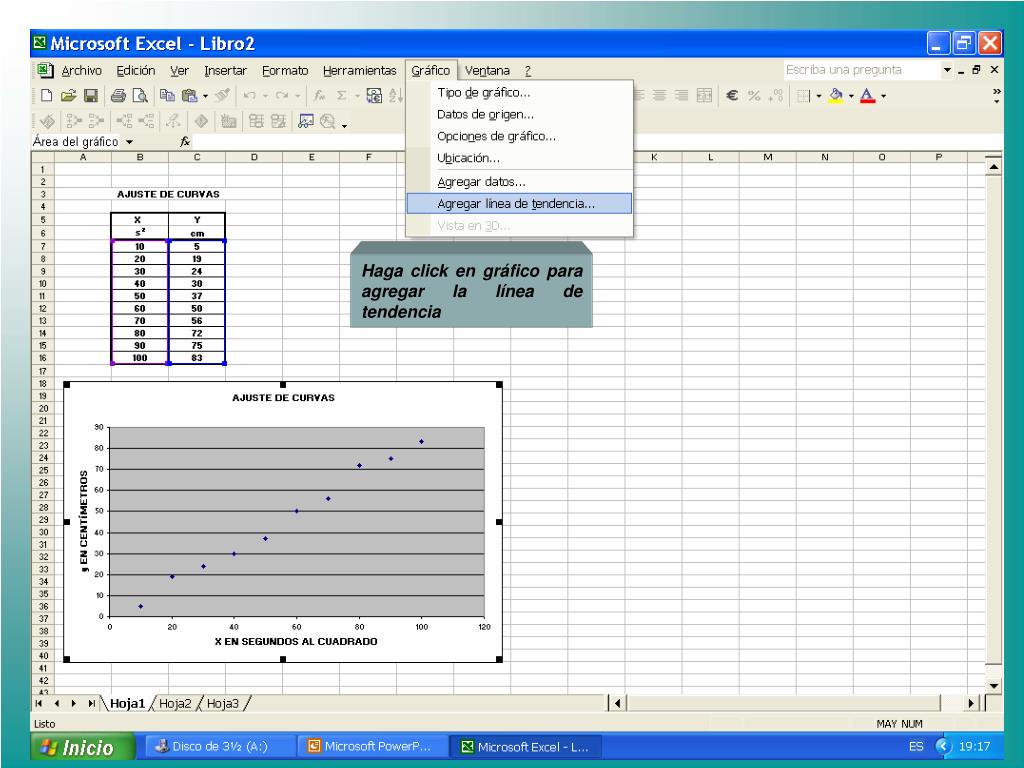
Task: Open the Ver menu
Action: [x=179, y=71]
